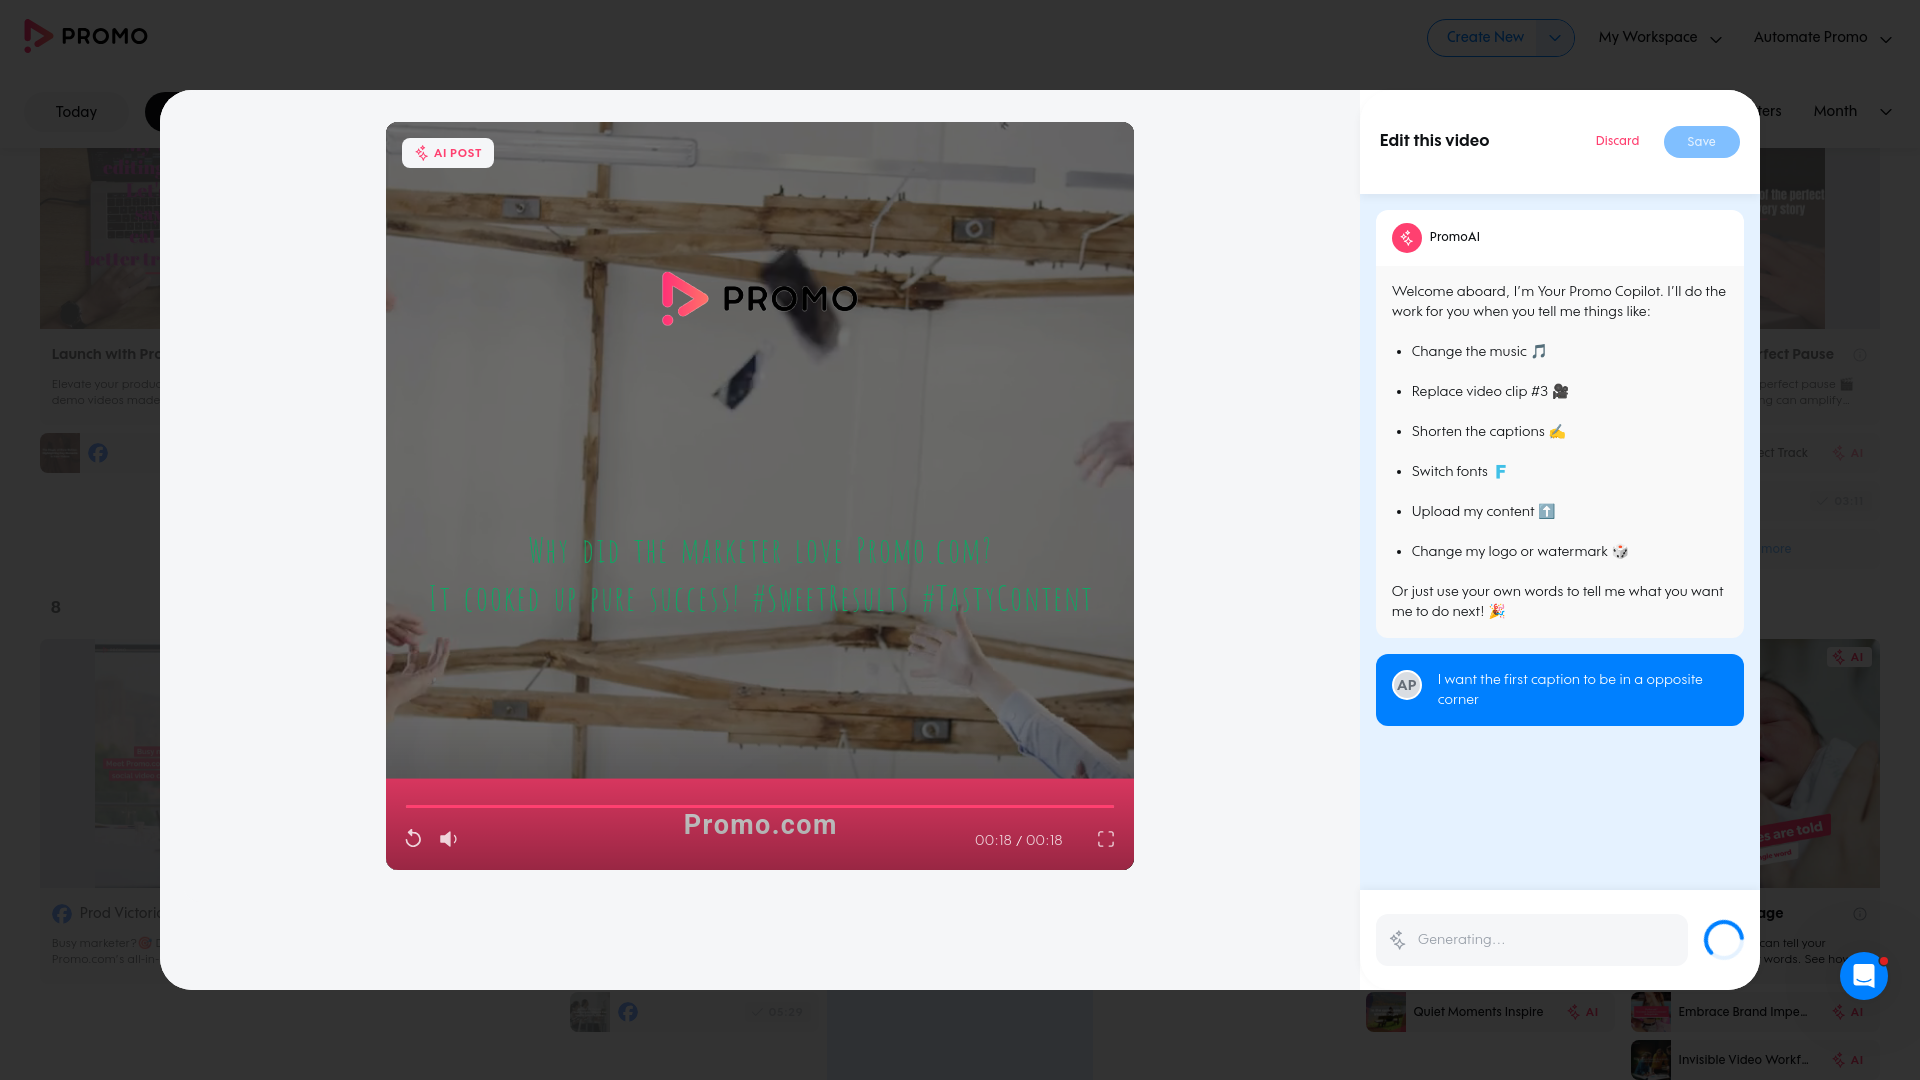Screen dimensions: 1920x1080
Task: Click the sparkle icon in prompt field
Action: [1398, 940]
